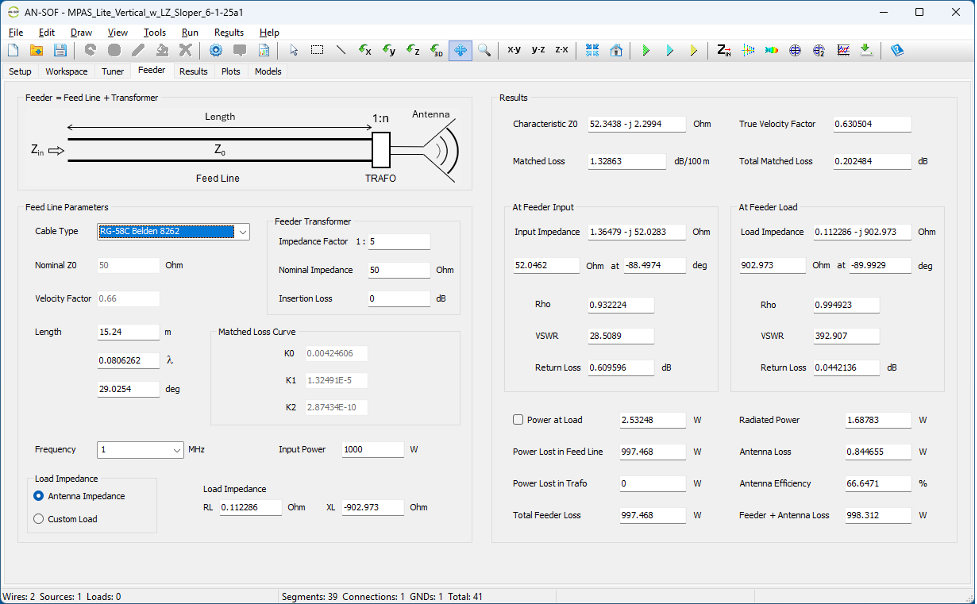Open help book icon
Screen dimensions: 977x604
click(897, 50)
